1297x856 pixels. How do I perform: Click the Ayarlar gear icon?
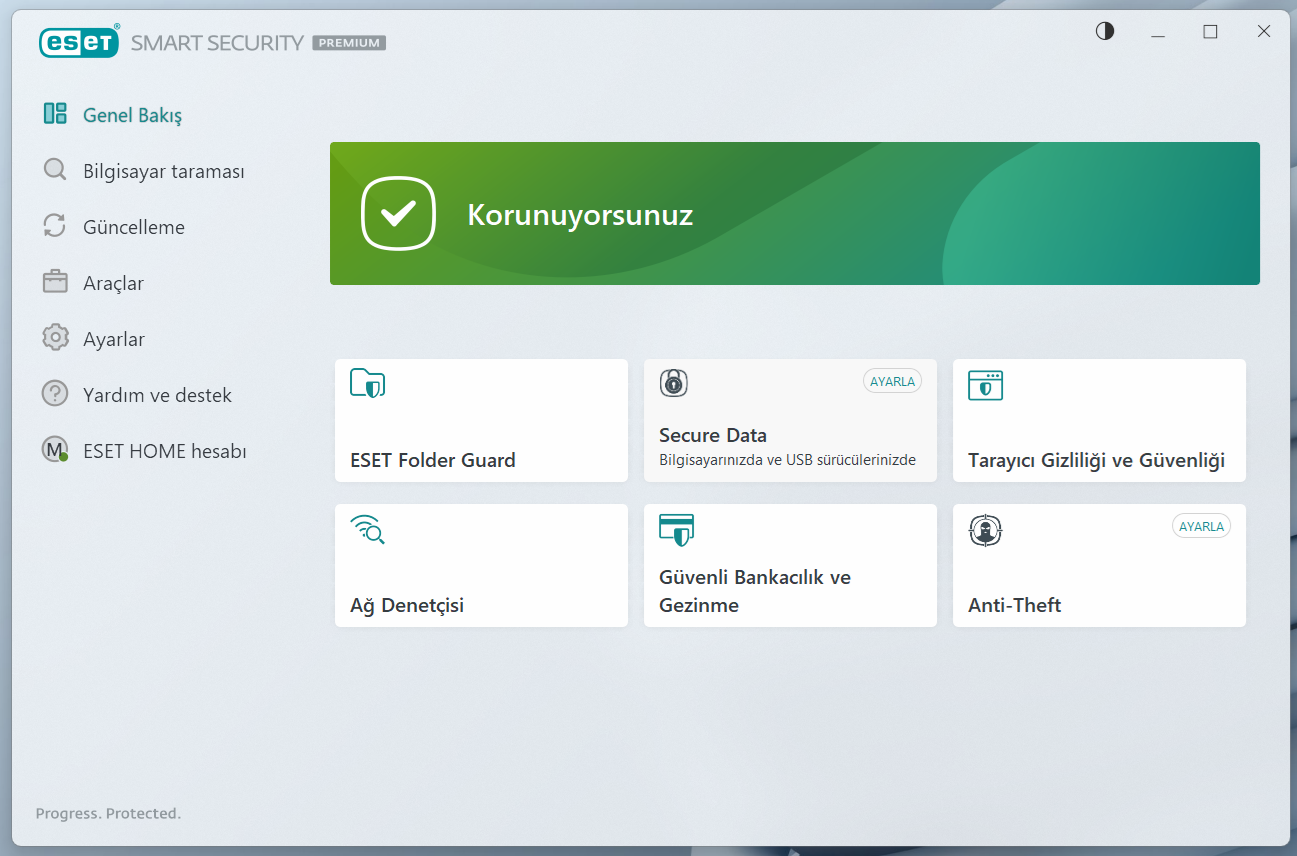(x=55, y=338)
